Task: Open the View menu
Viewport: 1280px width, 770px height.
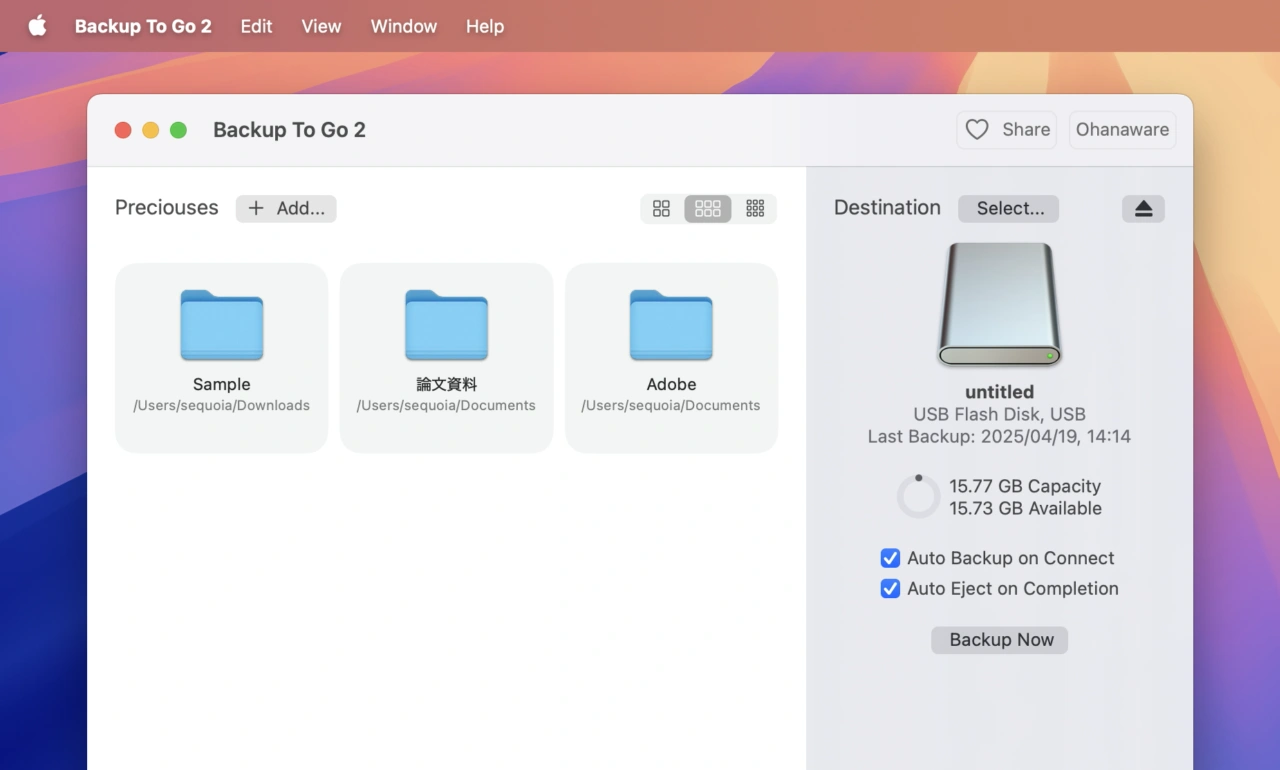Action: 321,26
